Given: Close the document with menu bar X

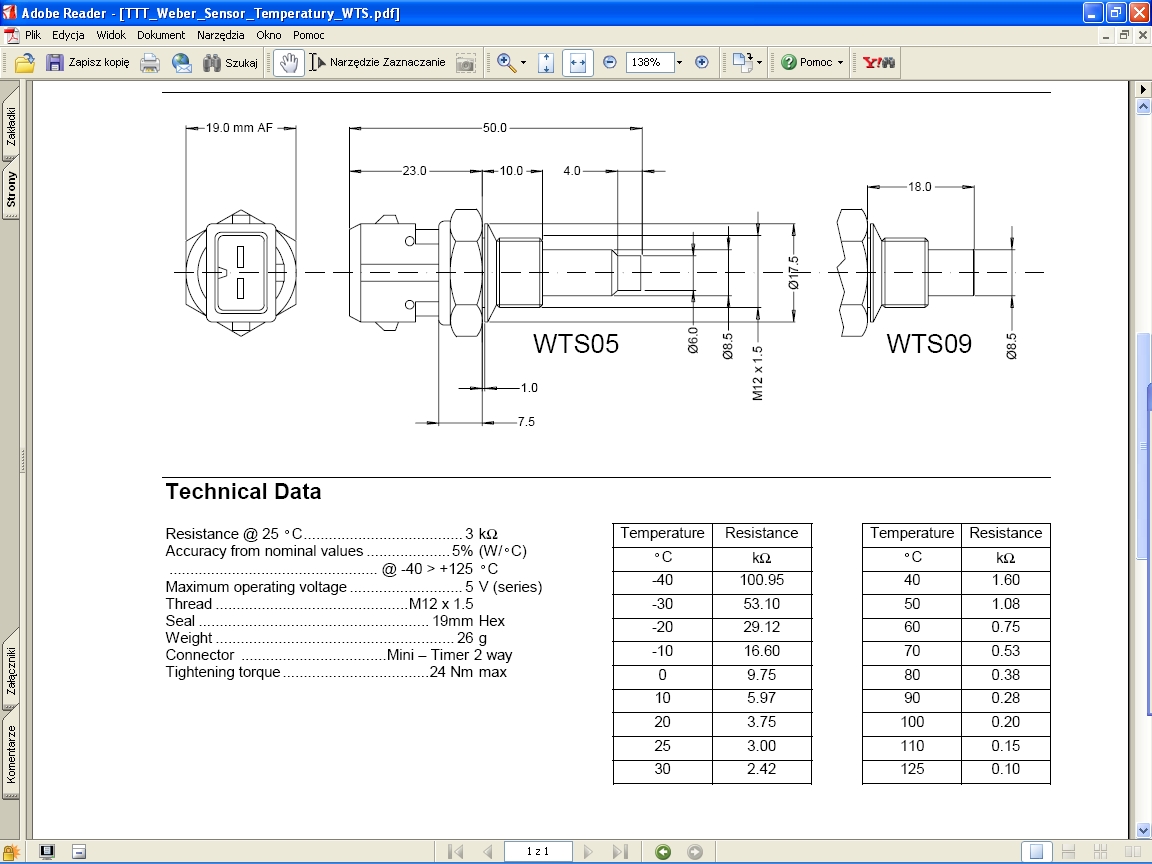Looking at the screenshot, I should [x=1141, y=35].
